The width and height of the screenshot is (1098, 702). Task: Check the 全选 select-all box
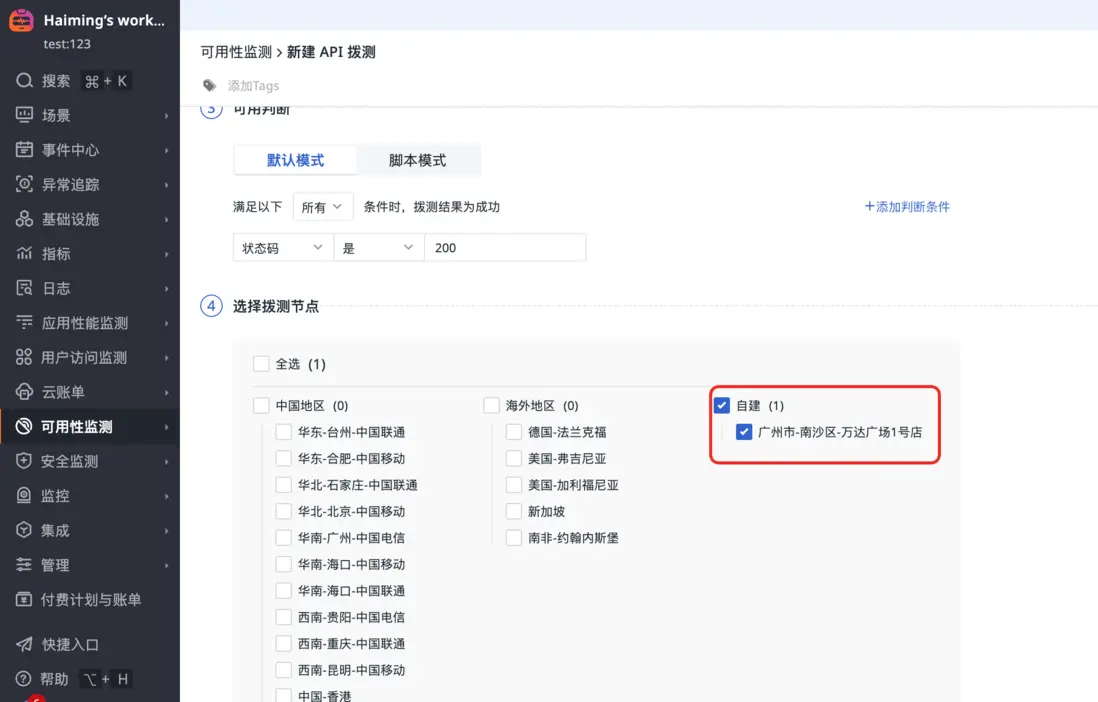click(x=261, y=364)
